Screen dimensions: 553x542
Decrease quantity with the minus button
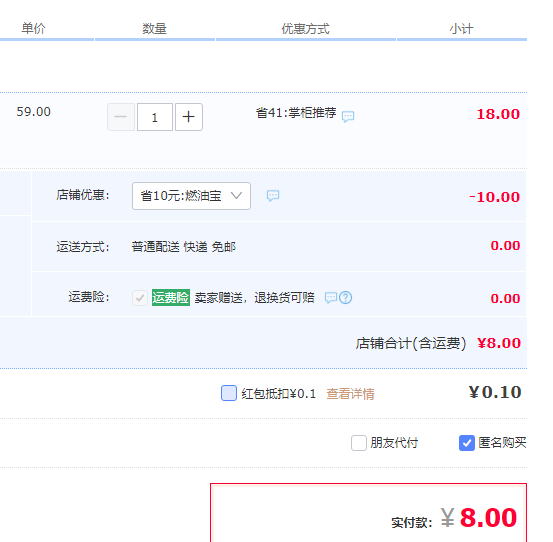tap(121, 117)
